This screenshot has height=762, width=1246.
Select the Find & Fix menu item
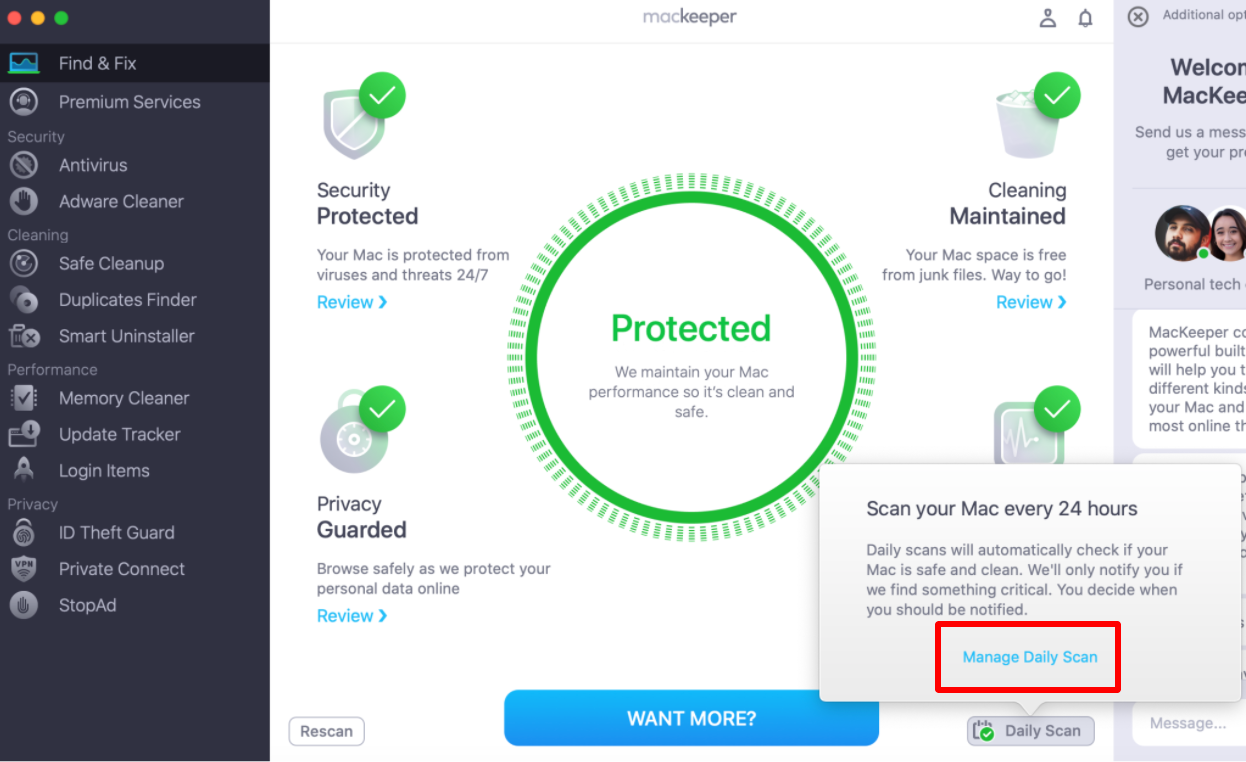pyautogui.click(x=135, y=63)
